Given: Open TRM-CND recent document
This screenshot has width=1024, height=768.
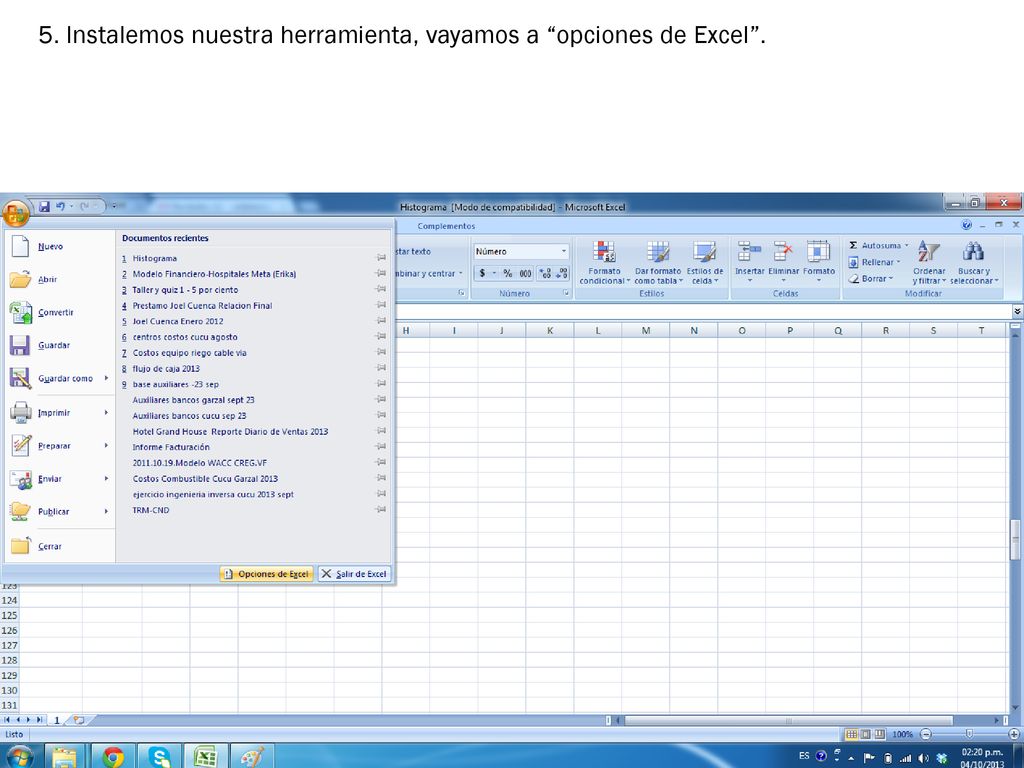Looking at the screenshot, I should (151, 510).
